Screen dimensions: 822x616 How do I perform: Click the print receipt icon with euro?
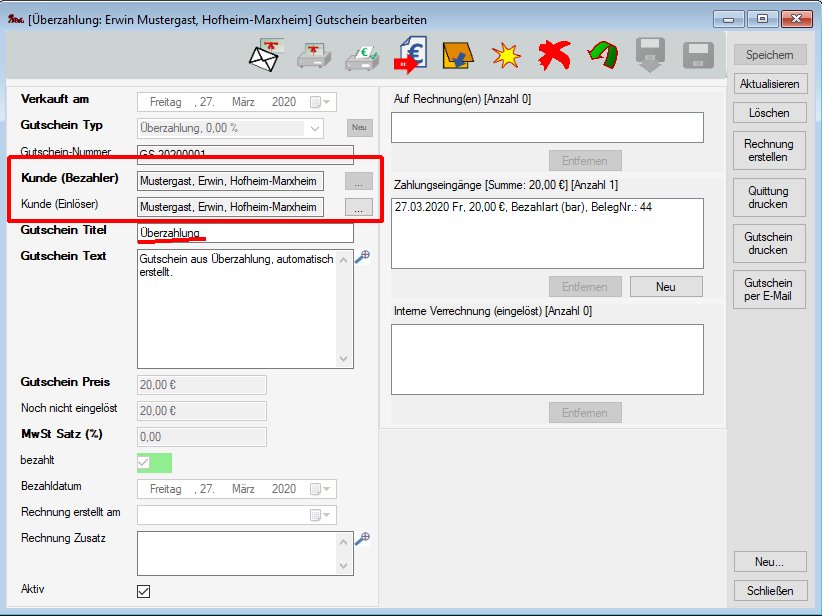362,55
